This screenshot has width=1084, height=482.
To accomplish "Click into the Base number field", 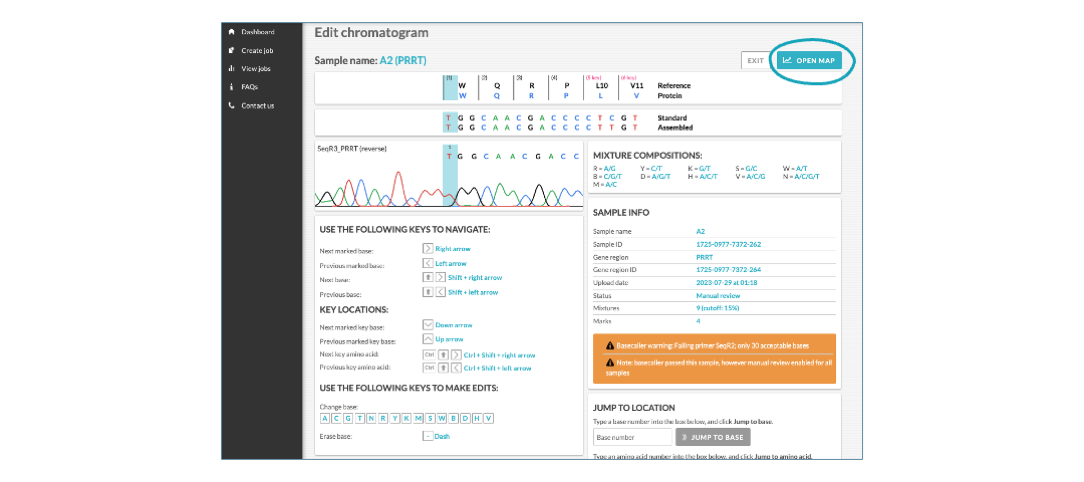I will pyautogui.click(x=633, y=437).
